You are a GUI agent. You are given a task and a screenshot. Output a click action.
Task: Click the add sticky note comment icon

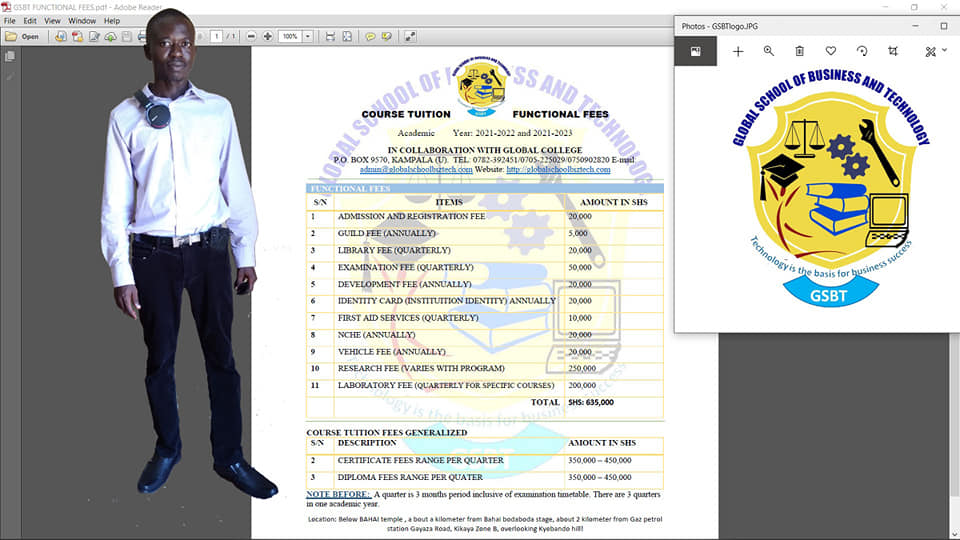click(x=370, y=37)
